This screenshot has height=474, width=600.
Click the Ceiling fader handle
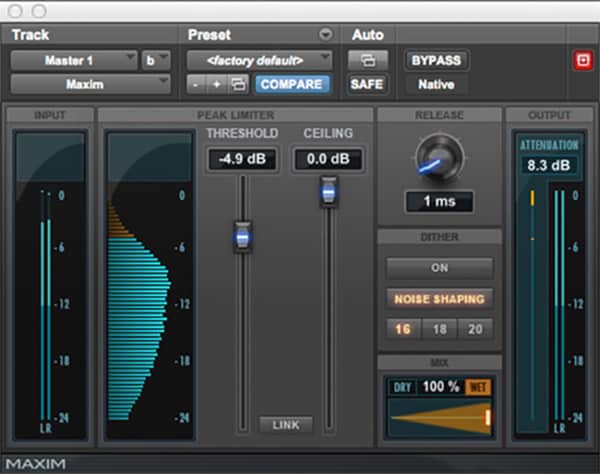[x=329, y=192]
